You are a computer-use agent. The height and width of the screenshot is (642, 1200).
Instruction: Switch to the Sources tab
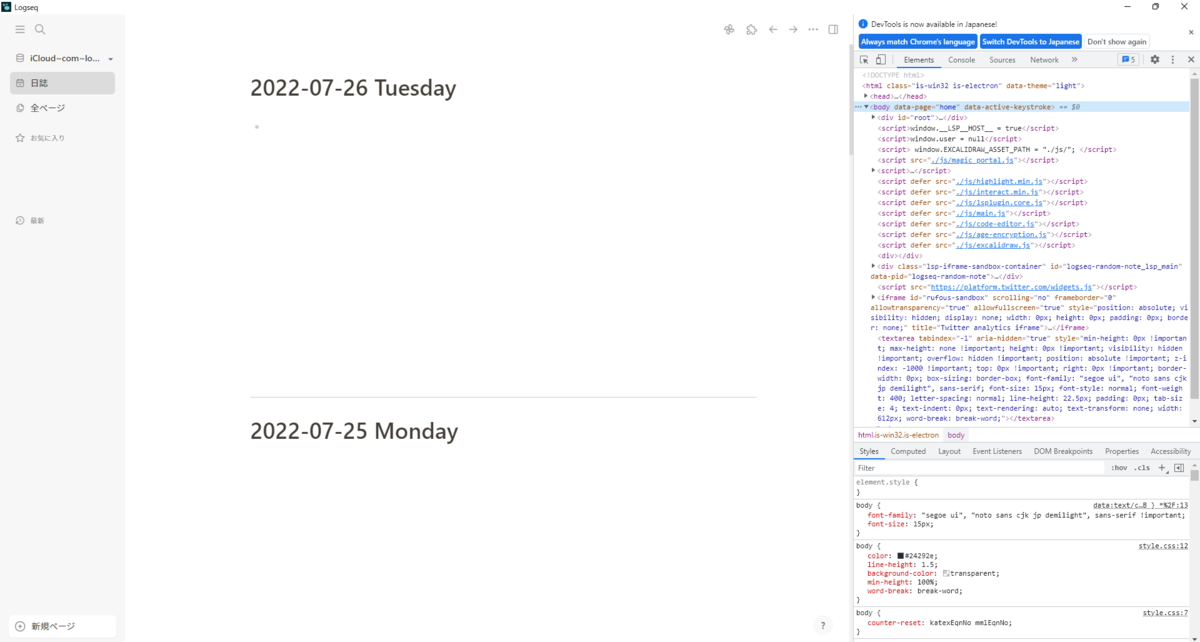tap(1002, 60)
